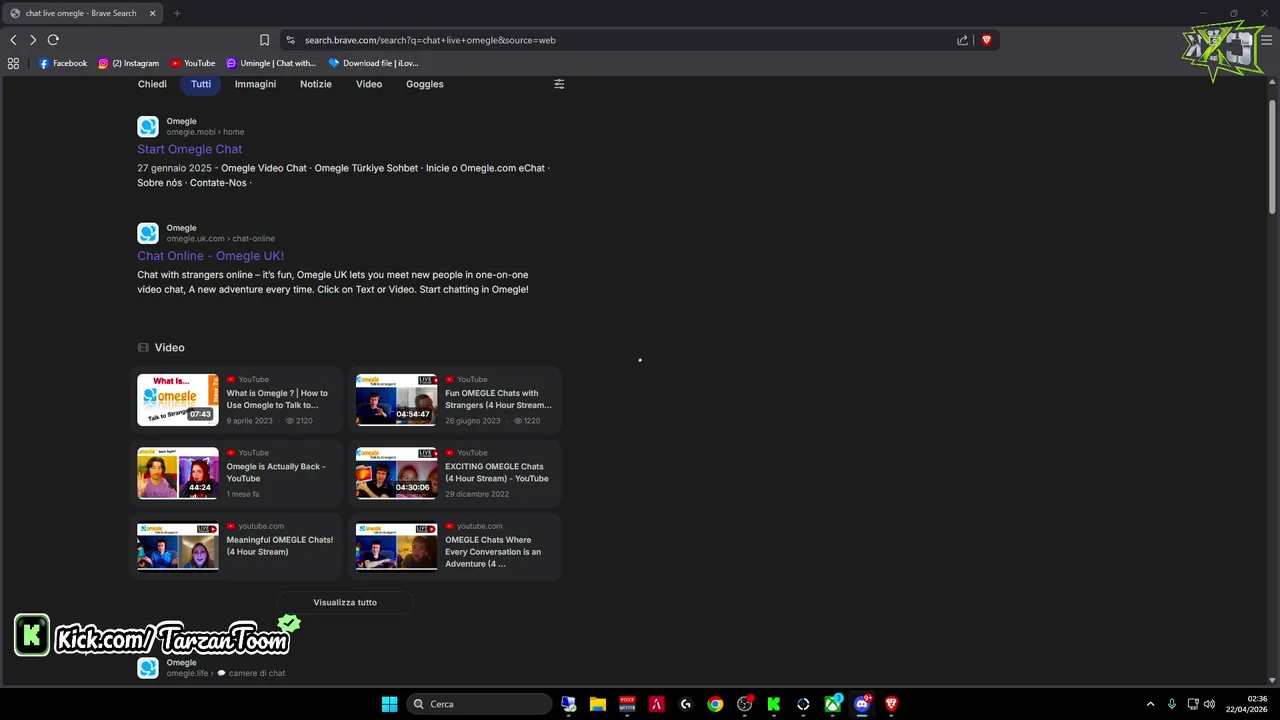Reload the Brave Search page
The height and width of the screenshot is (720, 1280).
pos(53,40)
